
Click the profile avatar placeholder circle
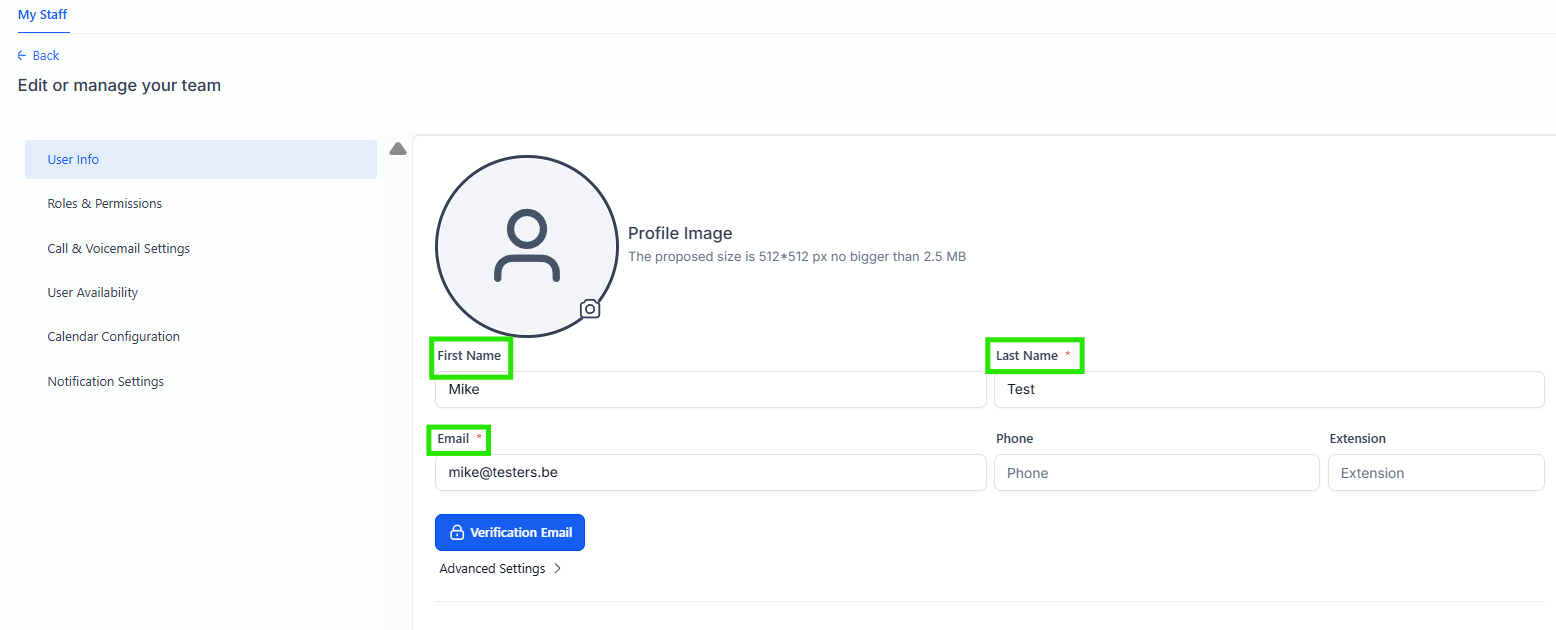pyautogui.click(x=527, y=246)
